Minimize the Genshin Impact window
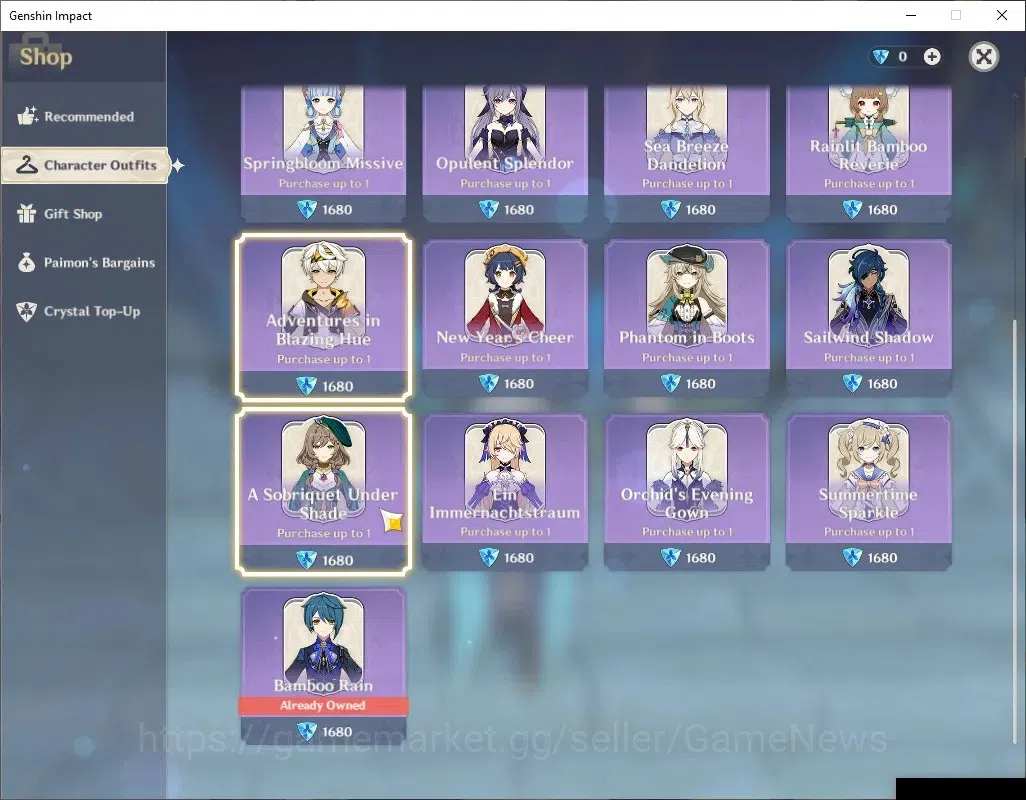The image size is (1026, 800). pos(911,15)
